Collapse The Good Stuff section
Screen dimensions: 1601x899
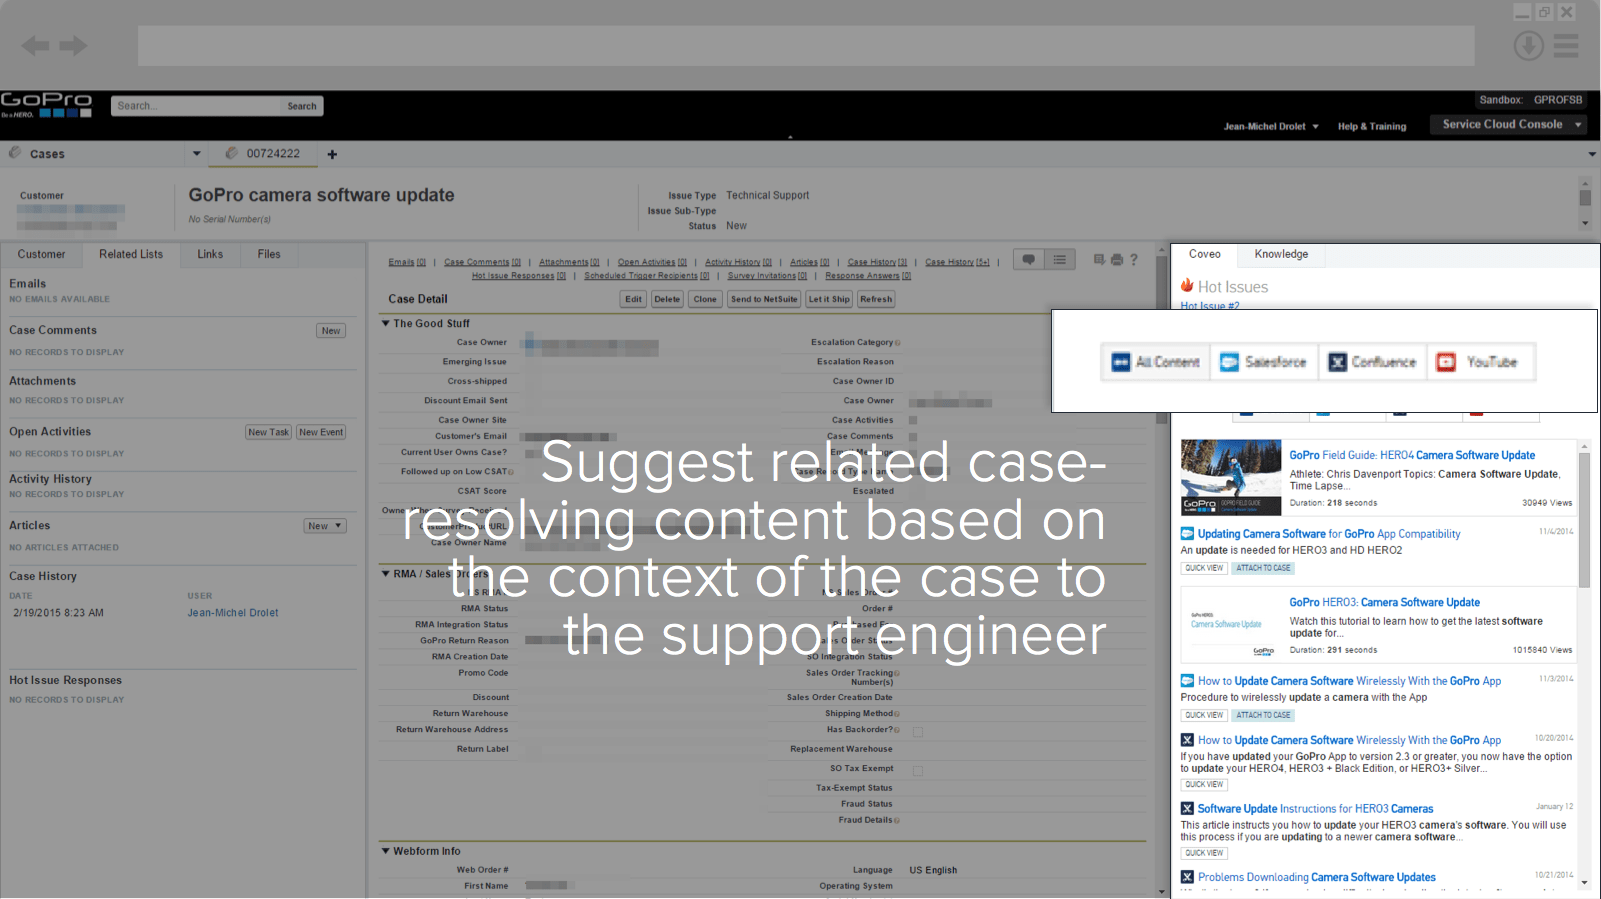[386, 324]
